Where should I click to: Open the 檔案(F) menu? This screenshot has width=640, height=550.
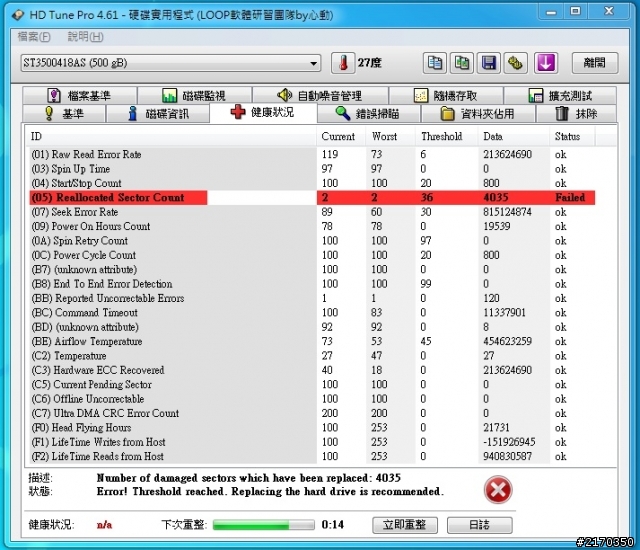[34, 37]
